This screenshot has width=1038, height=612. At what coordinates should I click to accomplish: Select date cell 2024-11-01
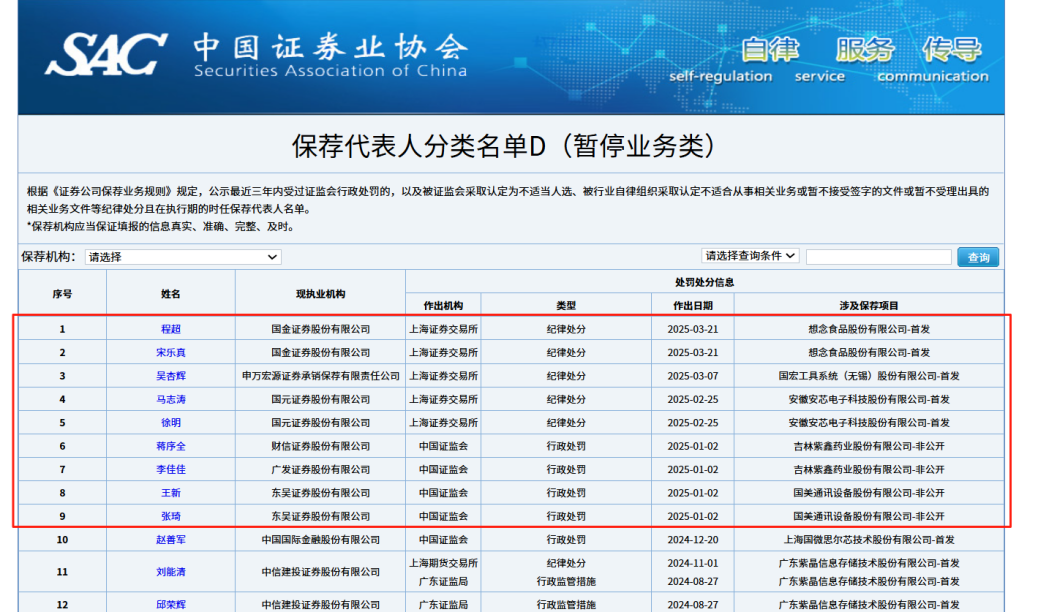click(x=693, y=563)
